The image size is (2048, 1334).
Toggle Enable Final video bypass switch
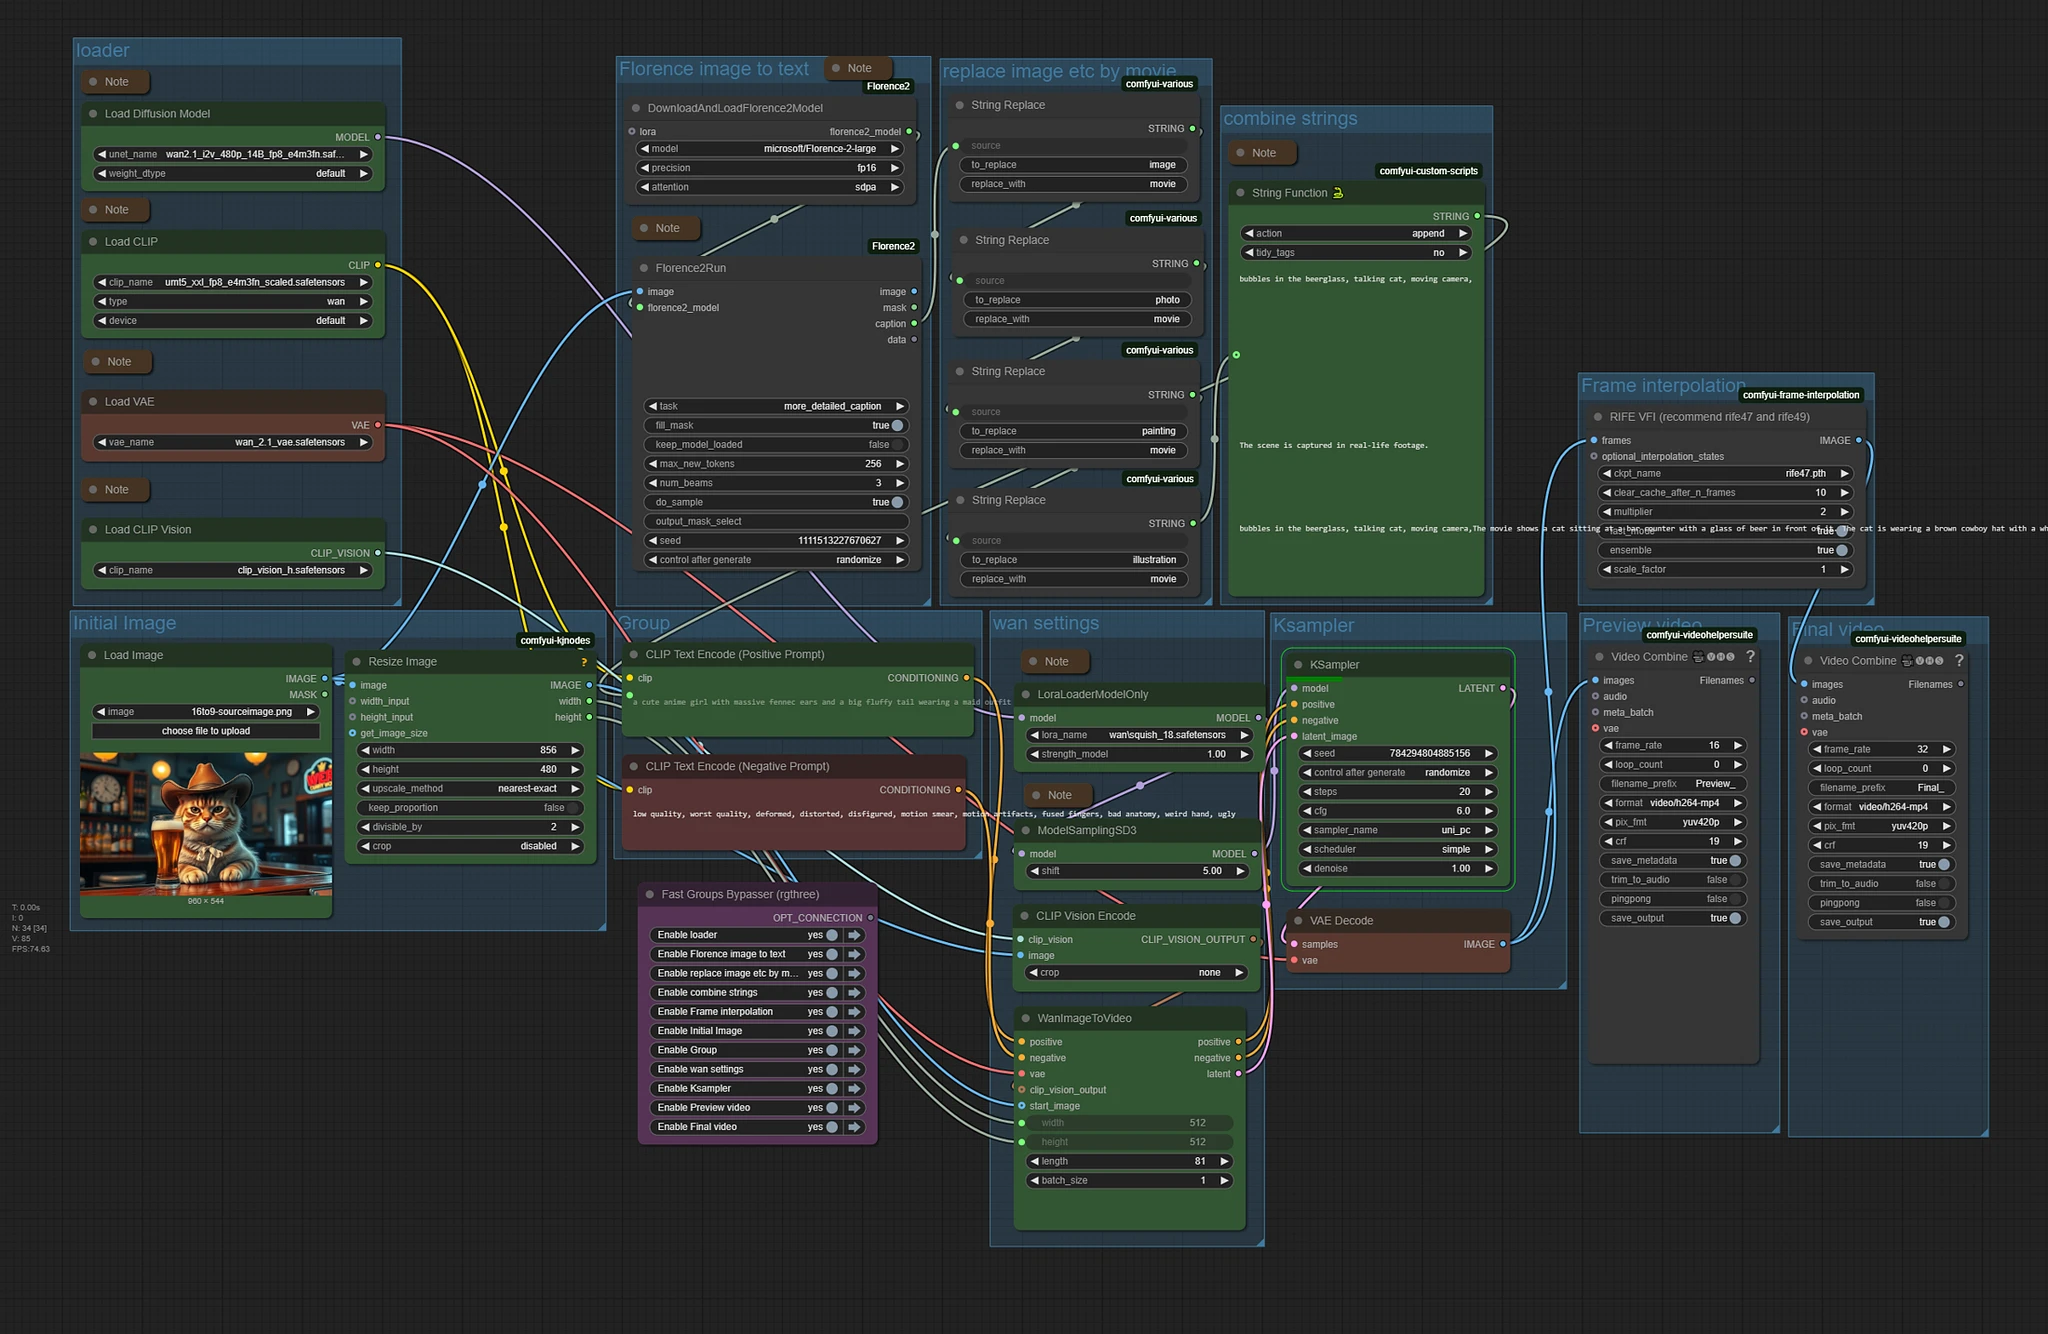click(x=831, y=1127)
